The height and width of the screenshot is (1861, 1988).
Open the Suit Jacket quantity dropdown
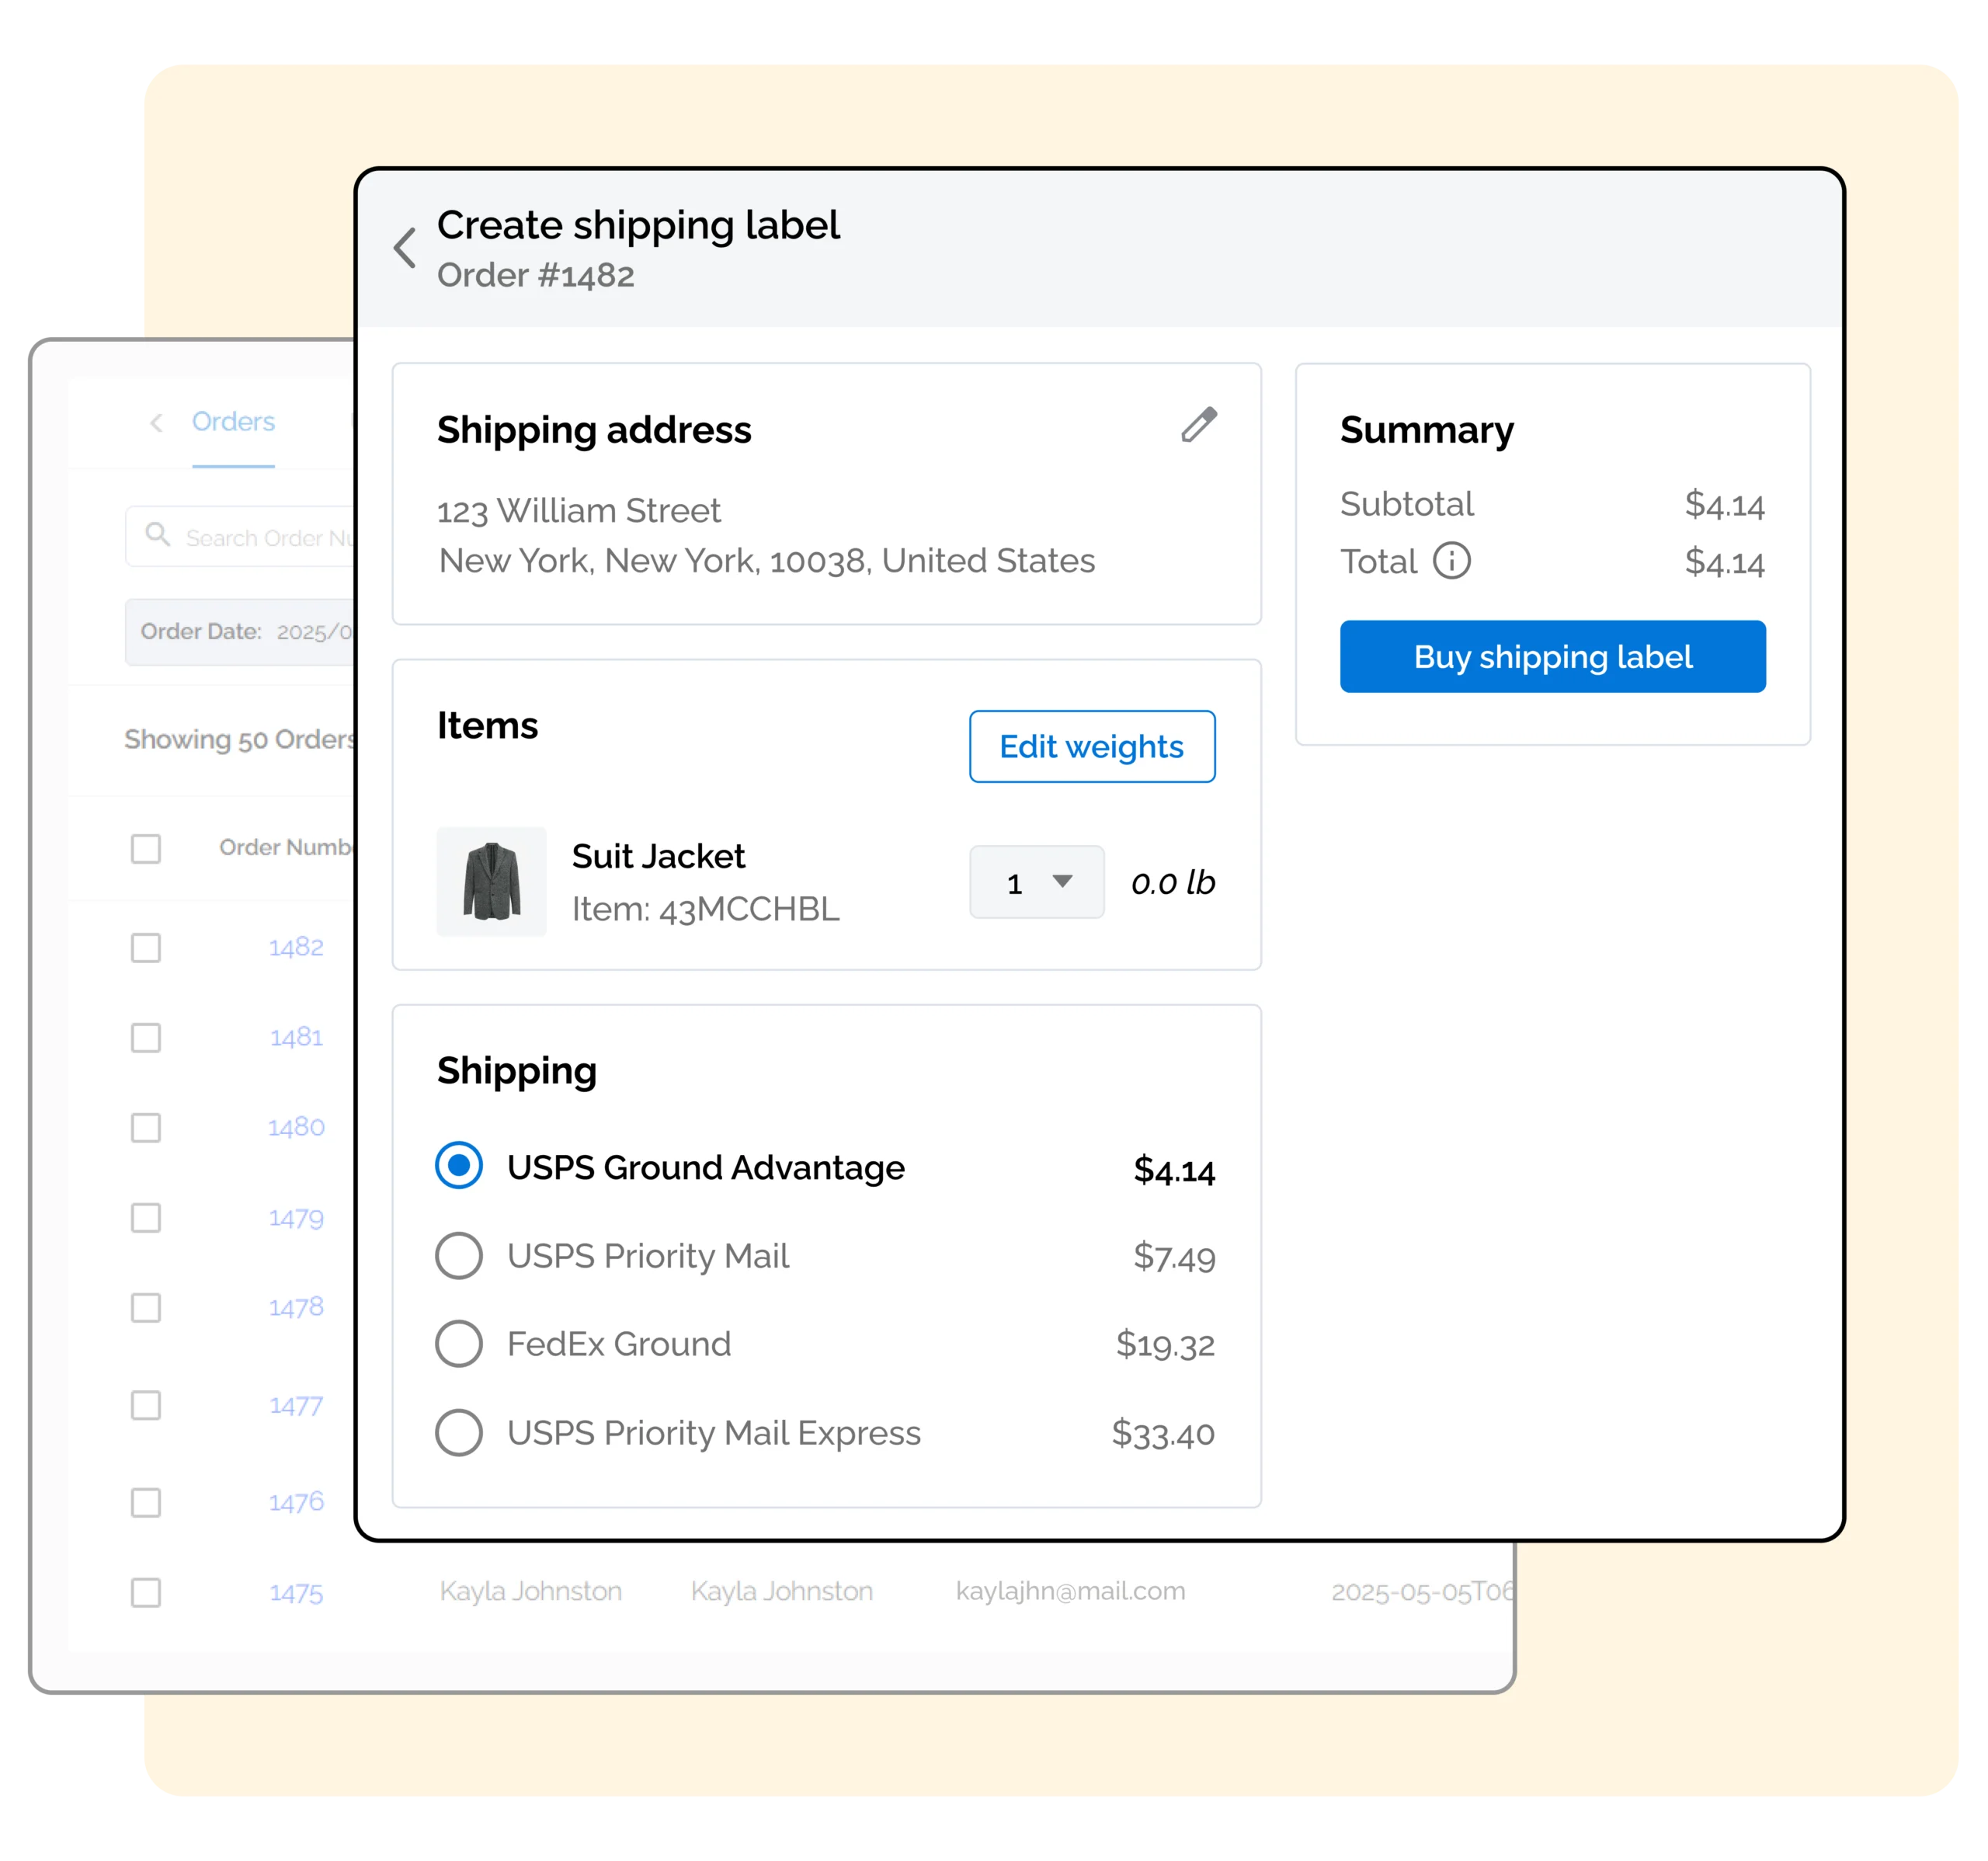click(x=1036, y=882)
